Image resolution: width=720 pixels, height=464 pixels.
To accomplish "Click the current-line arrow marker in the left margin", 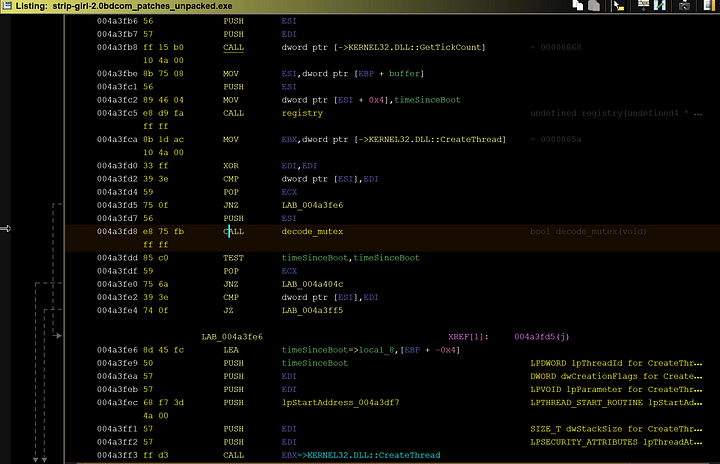I will point(6,228).
